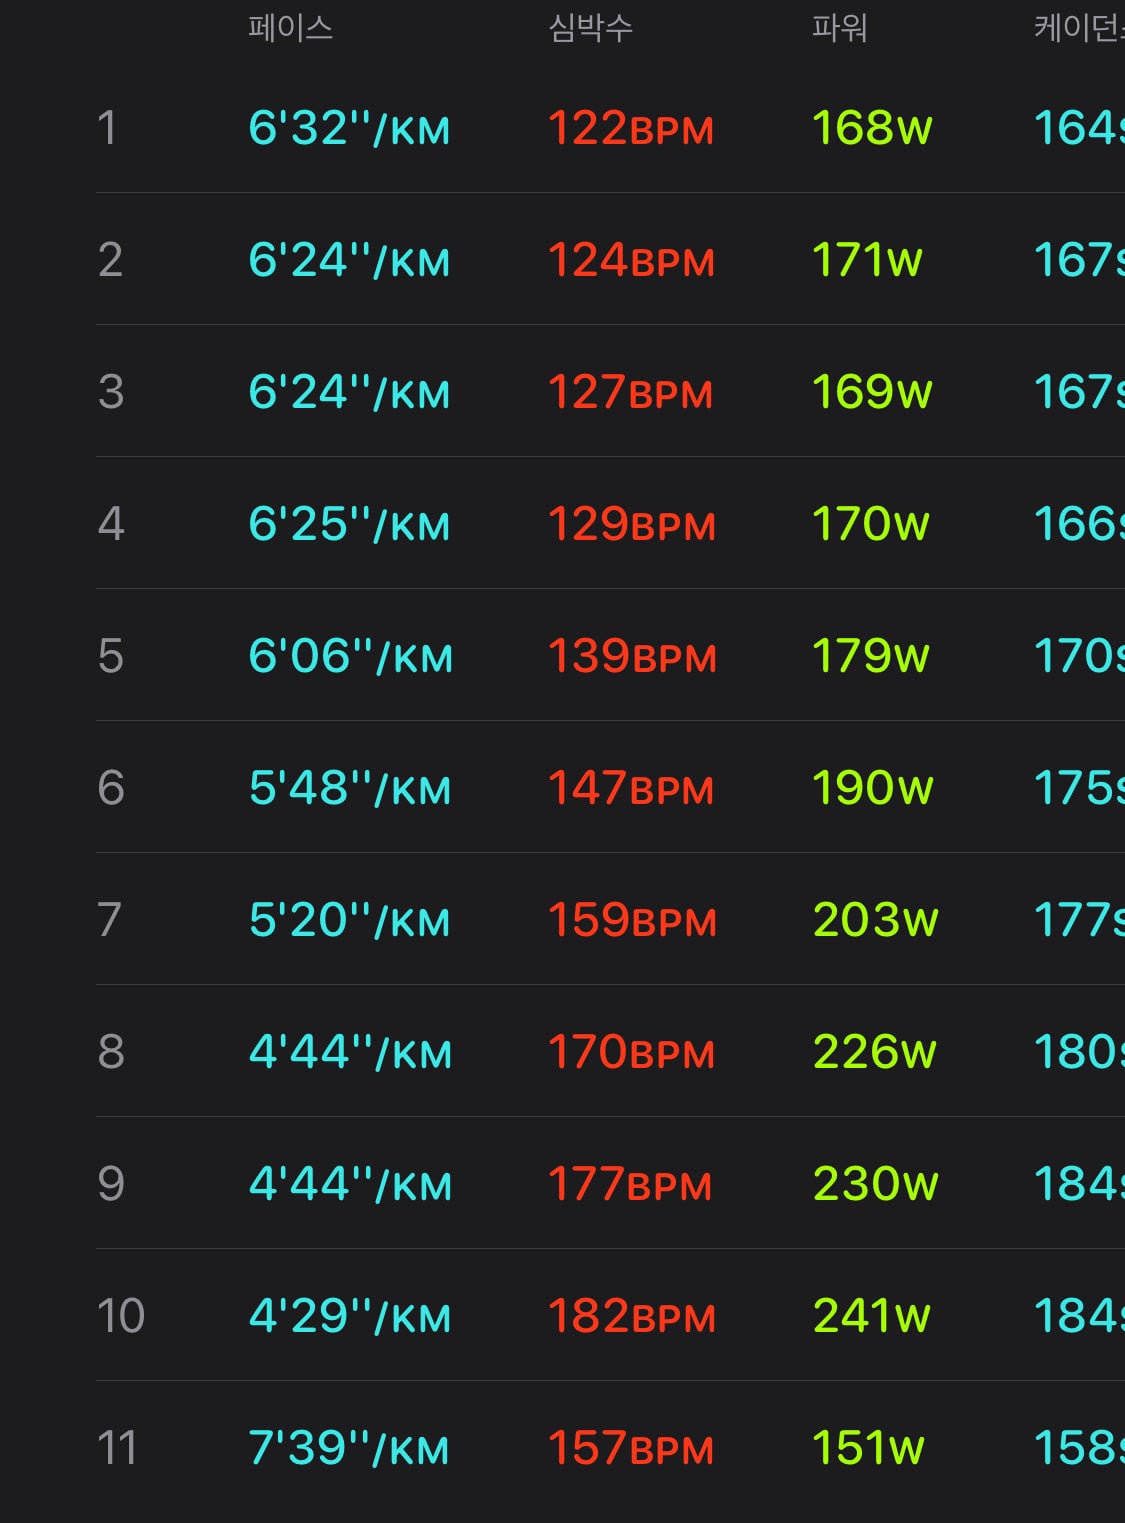Click heart rate 182BPM
Viewport: 1125px width, 1523px height.
click(x=632, y=1316)
